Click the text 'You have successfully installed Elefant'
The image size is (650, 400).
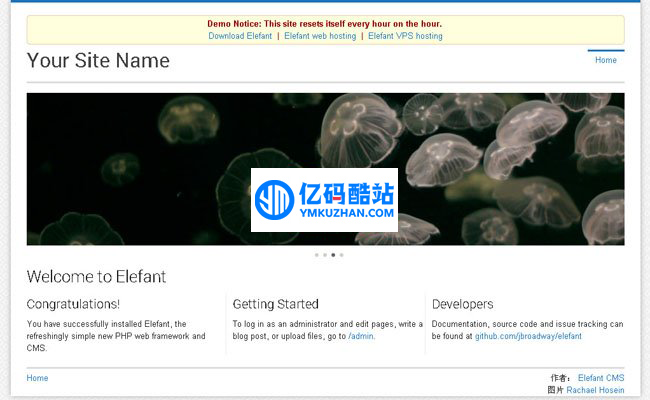tap(99, 324)
